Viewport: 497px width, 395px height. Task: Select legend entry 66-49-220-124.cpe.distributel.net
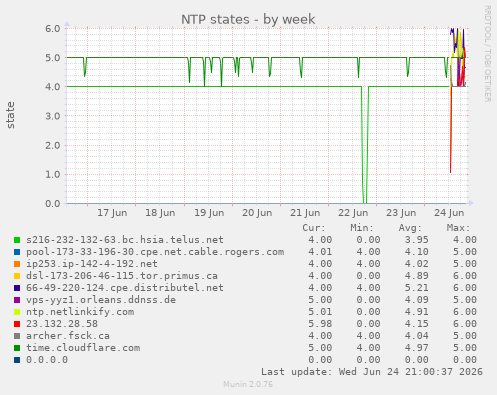point(125,288)
